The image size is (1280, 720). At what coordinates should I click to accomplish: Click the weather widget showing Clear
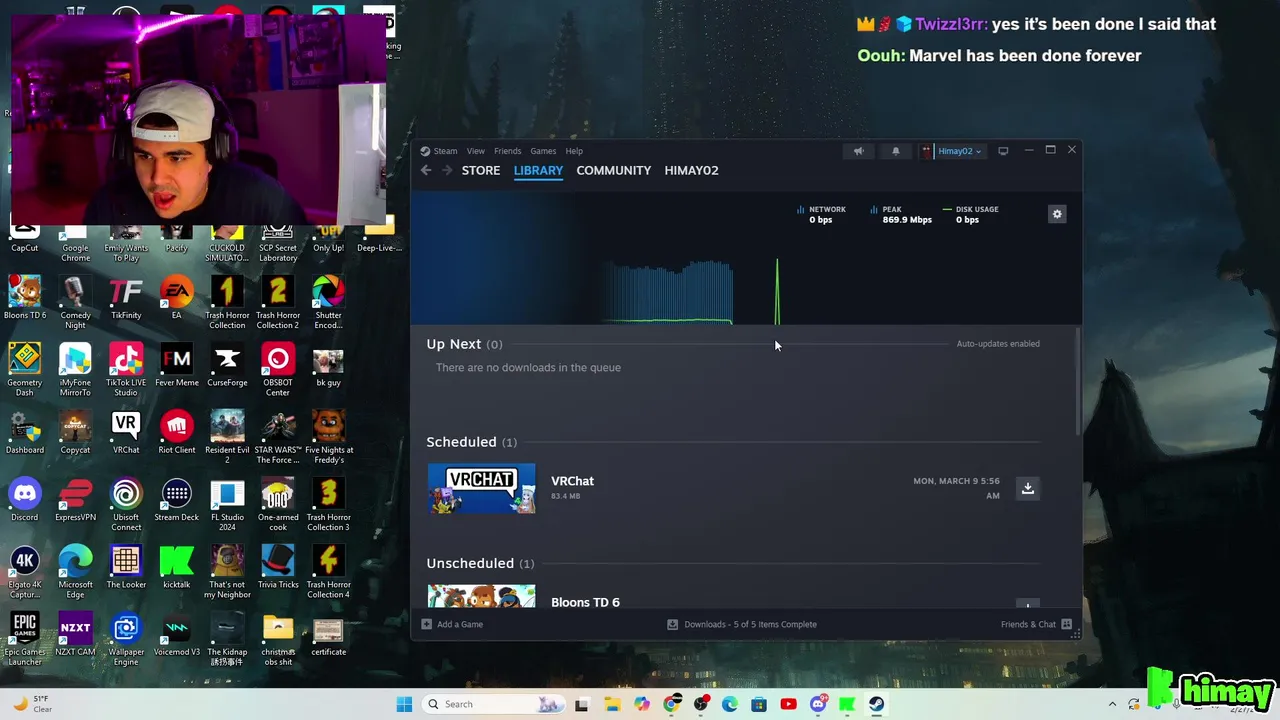point(32,704)
